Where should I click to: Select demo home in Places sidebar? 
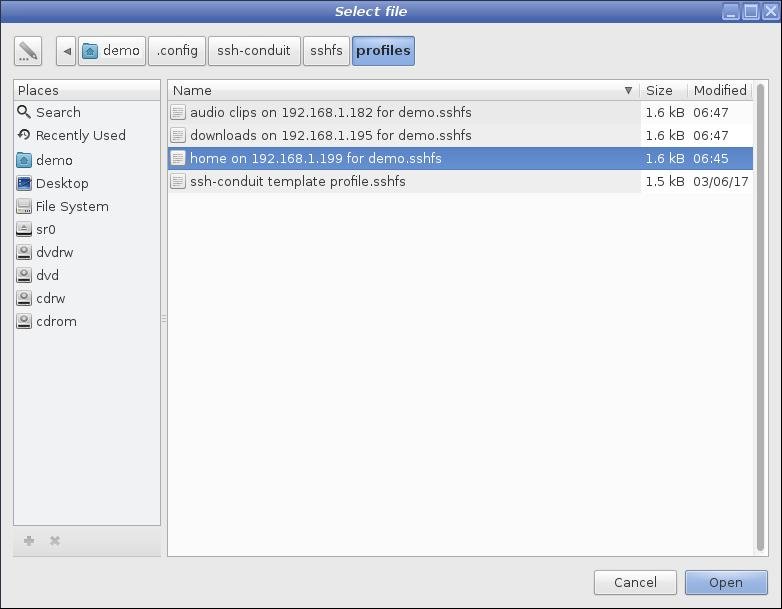(87, 160)
